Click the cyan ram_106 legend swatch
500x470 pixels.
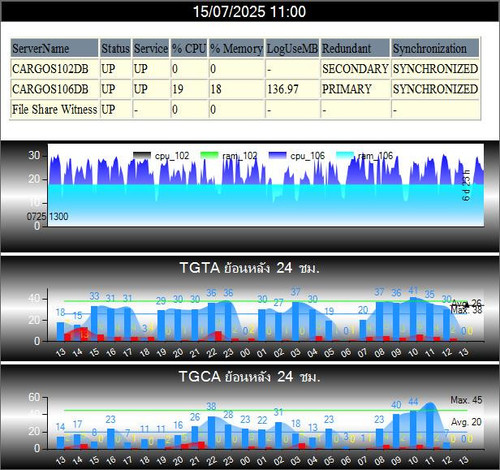(345, 155)
